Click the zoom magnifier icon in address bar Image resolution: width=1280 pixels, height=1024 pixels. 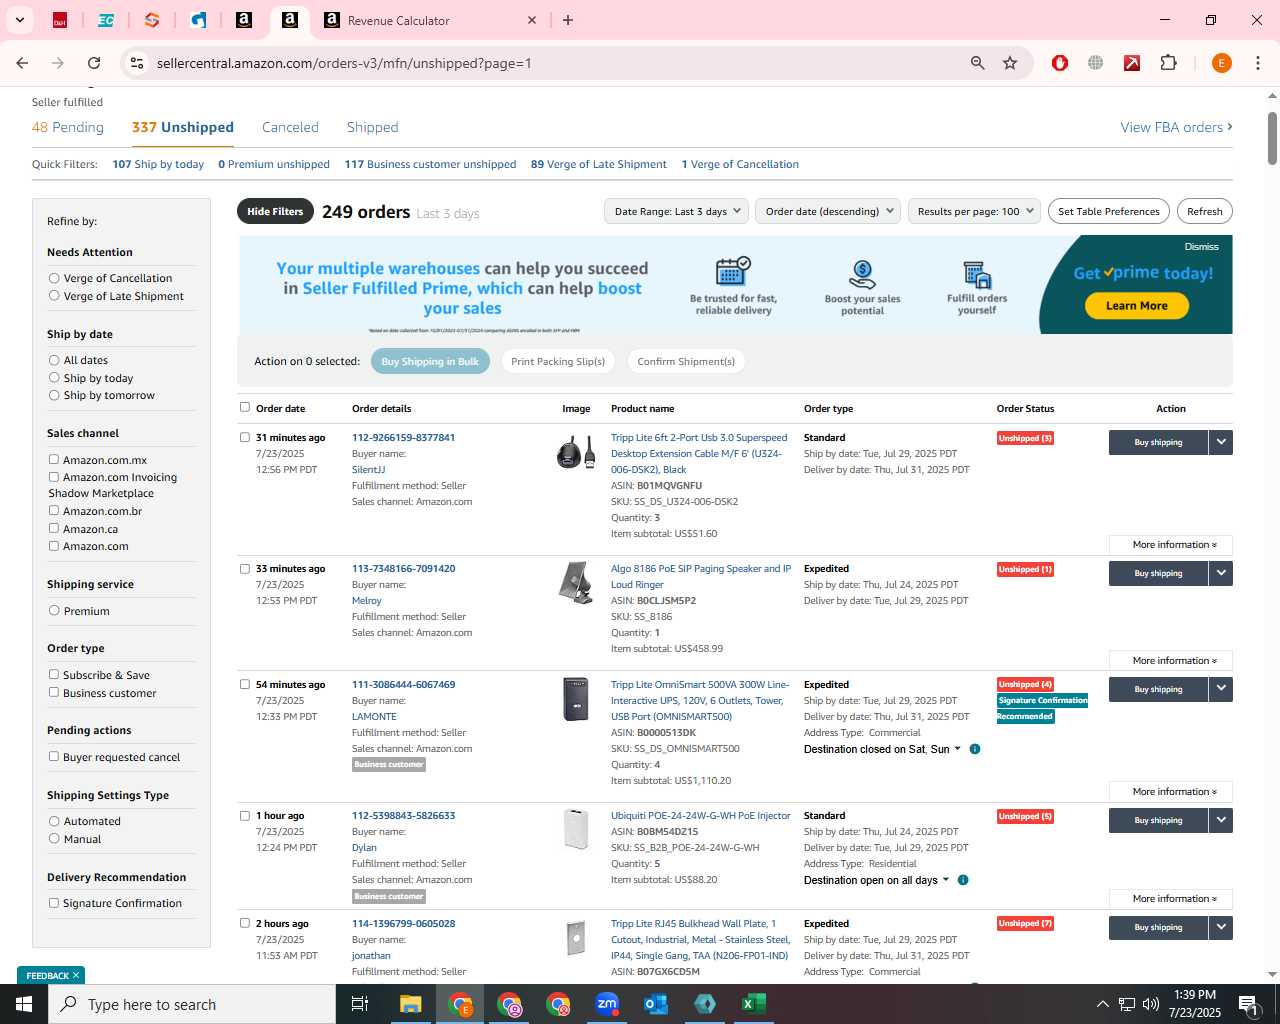pos(978,63)
